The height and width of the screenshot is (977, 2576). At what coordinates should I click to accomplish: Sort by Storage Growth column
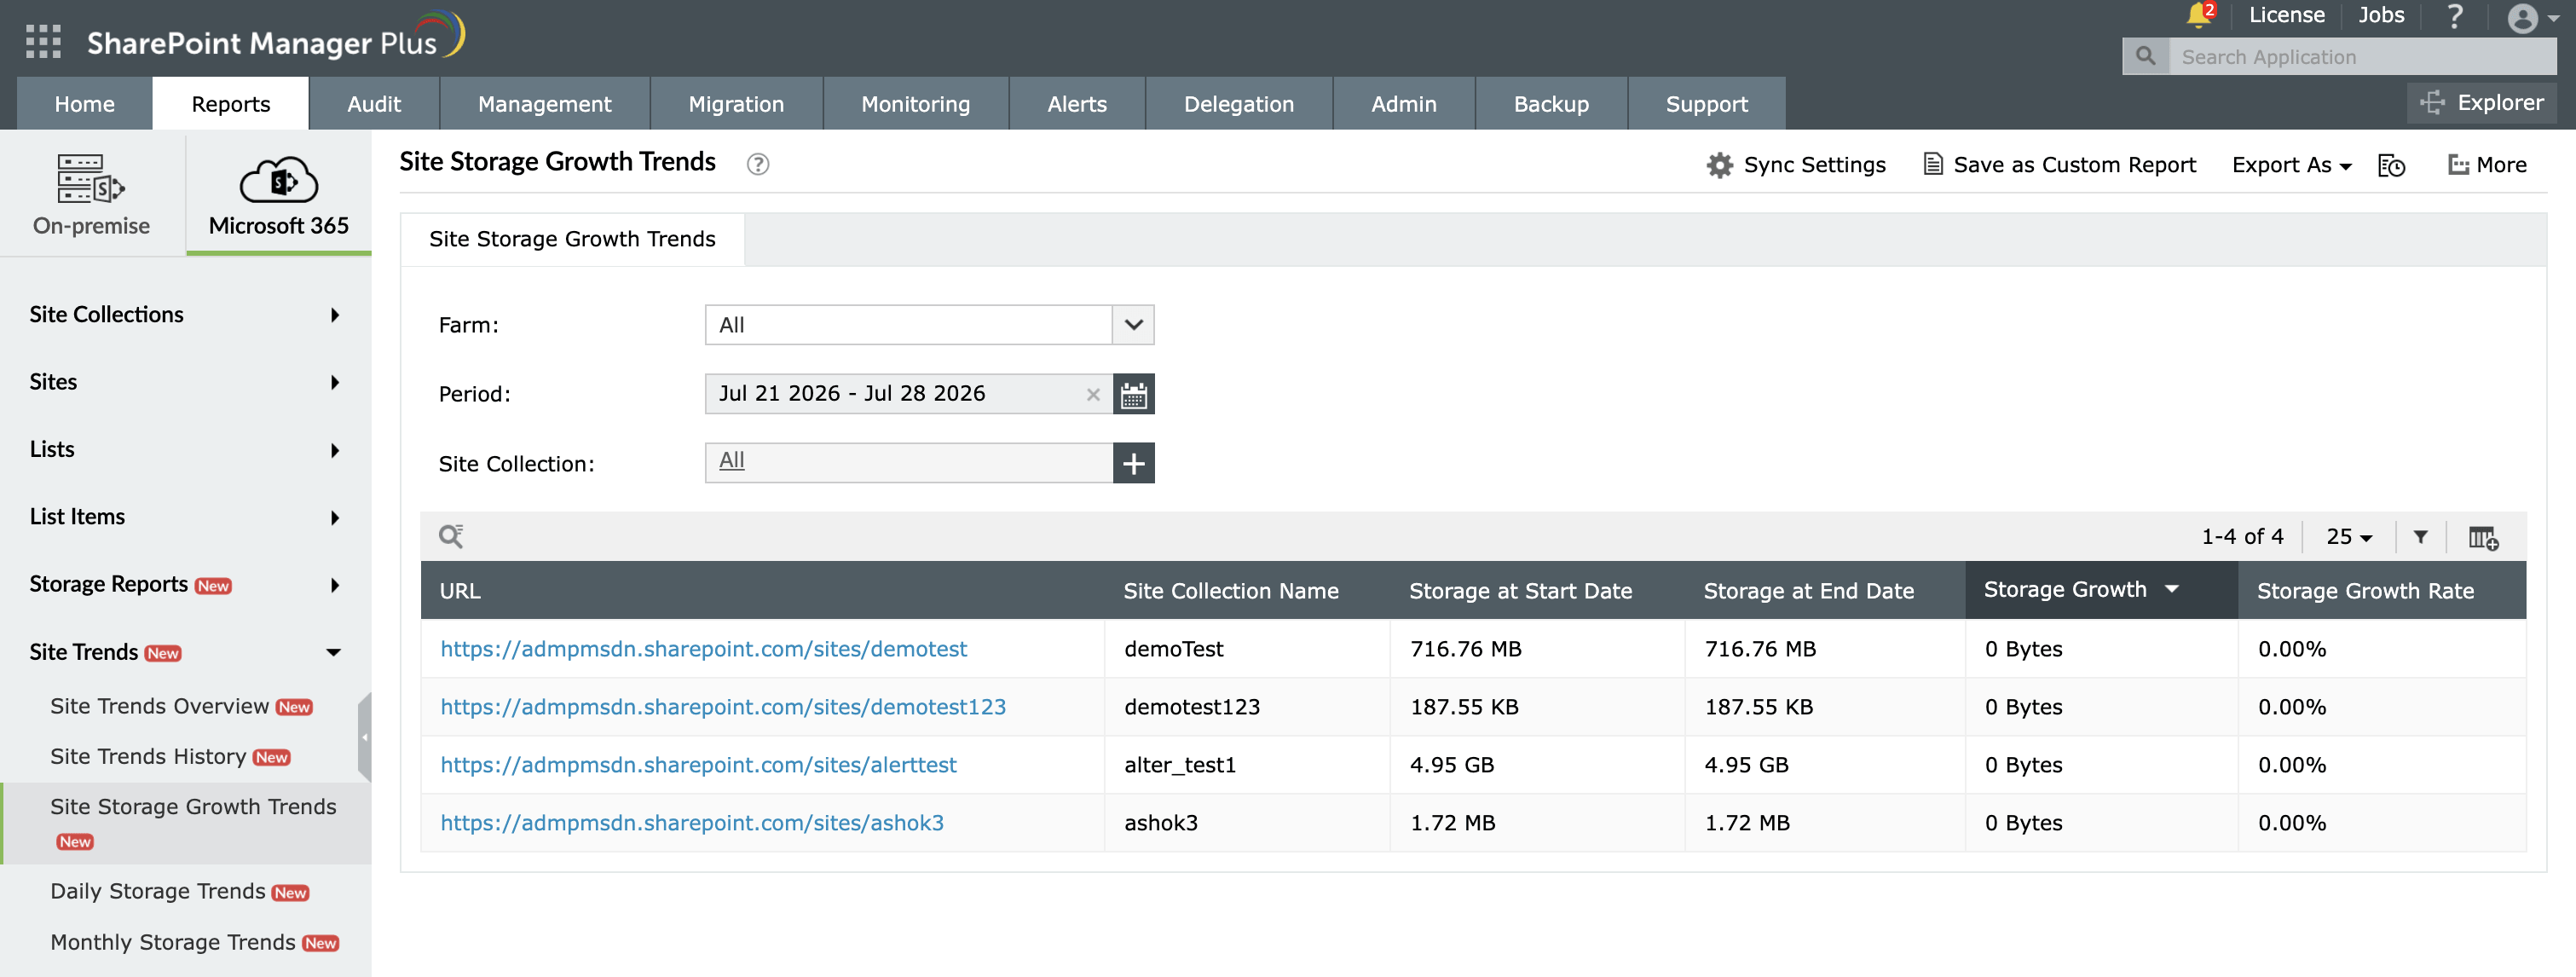2101,590
